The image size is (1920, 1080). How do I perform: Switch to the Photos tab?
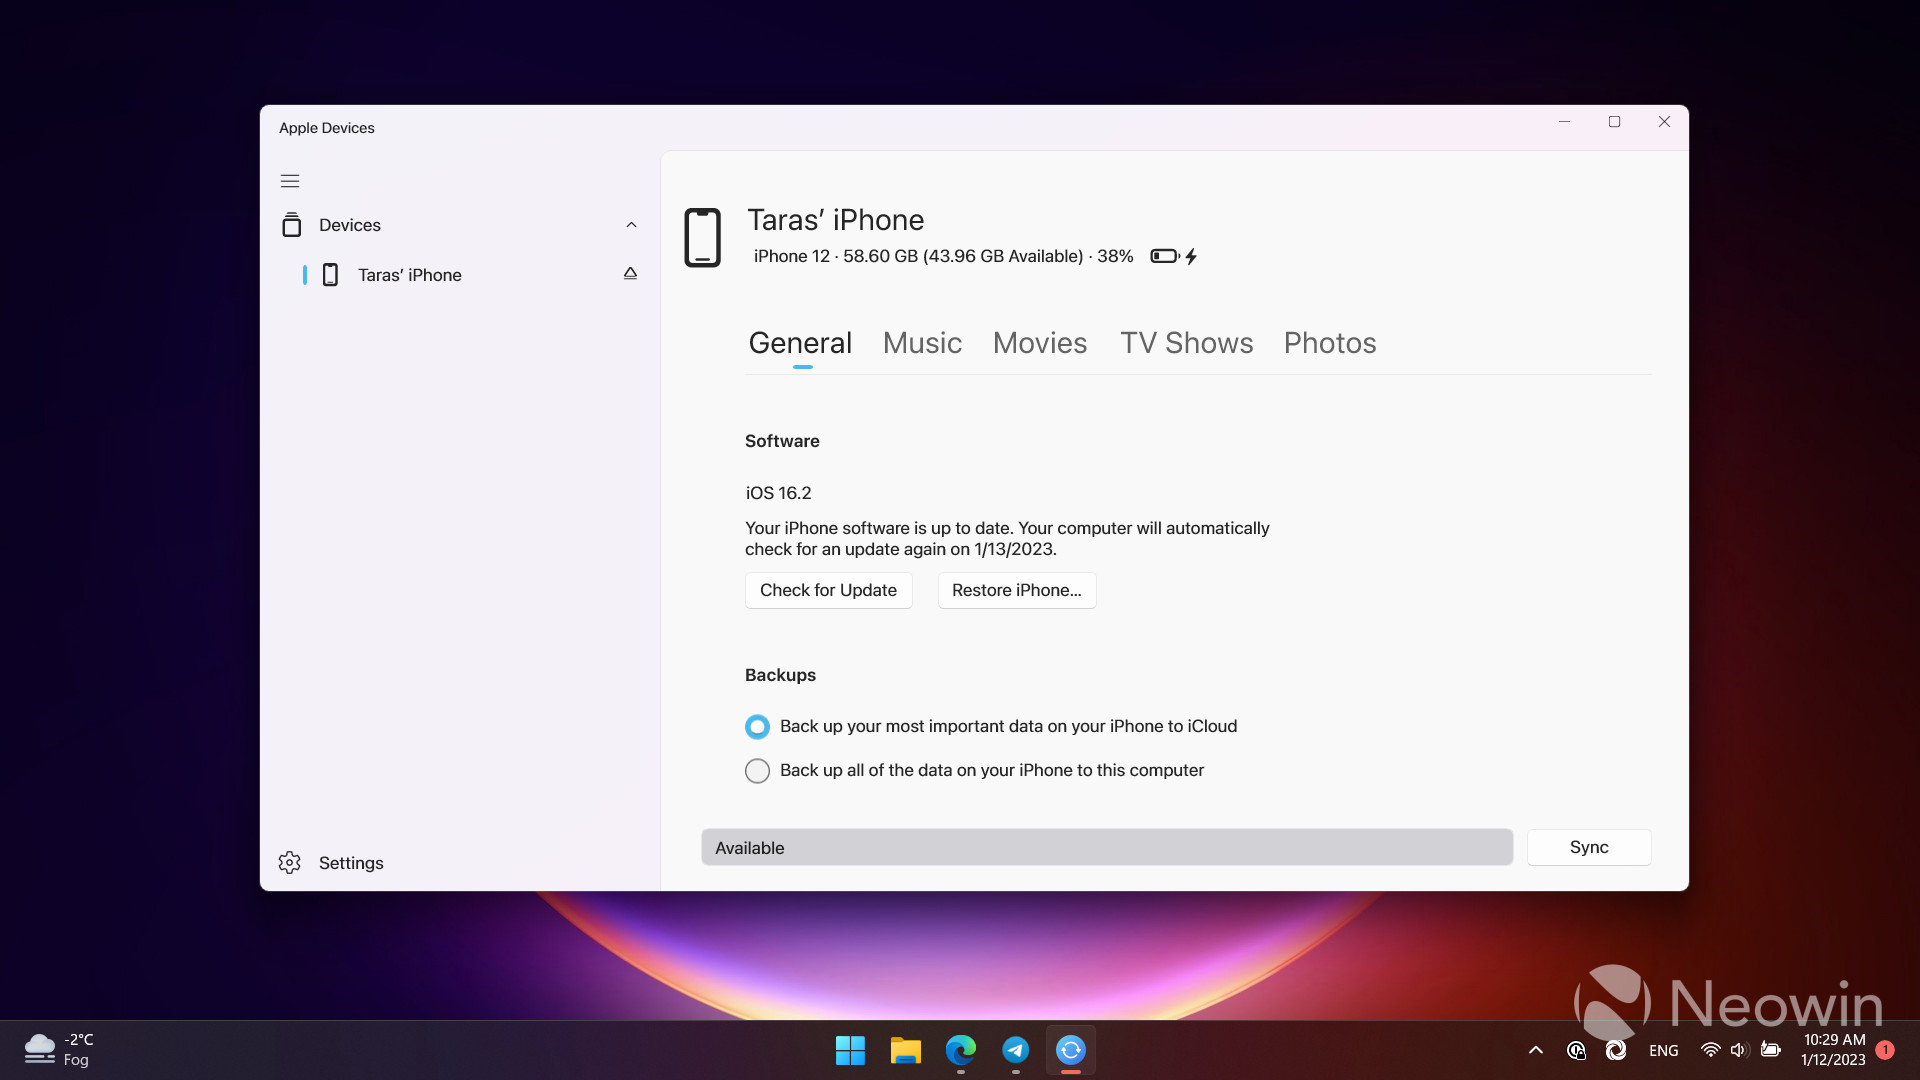pyautogui.click(x=1331, y=343)
